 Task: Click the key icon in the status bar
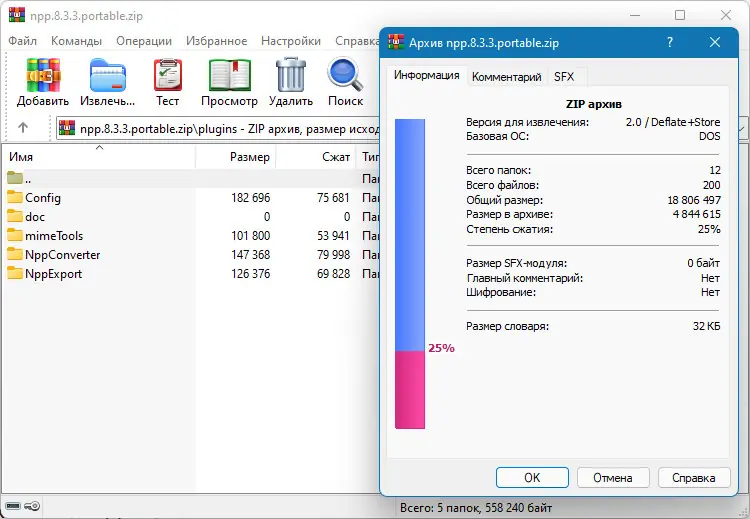coord(32,506)
